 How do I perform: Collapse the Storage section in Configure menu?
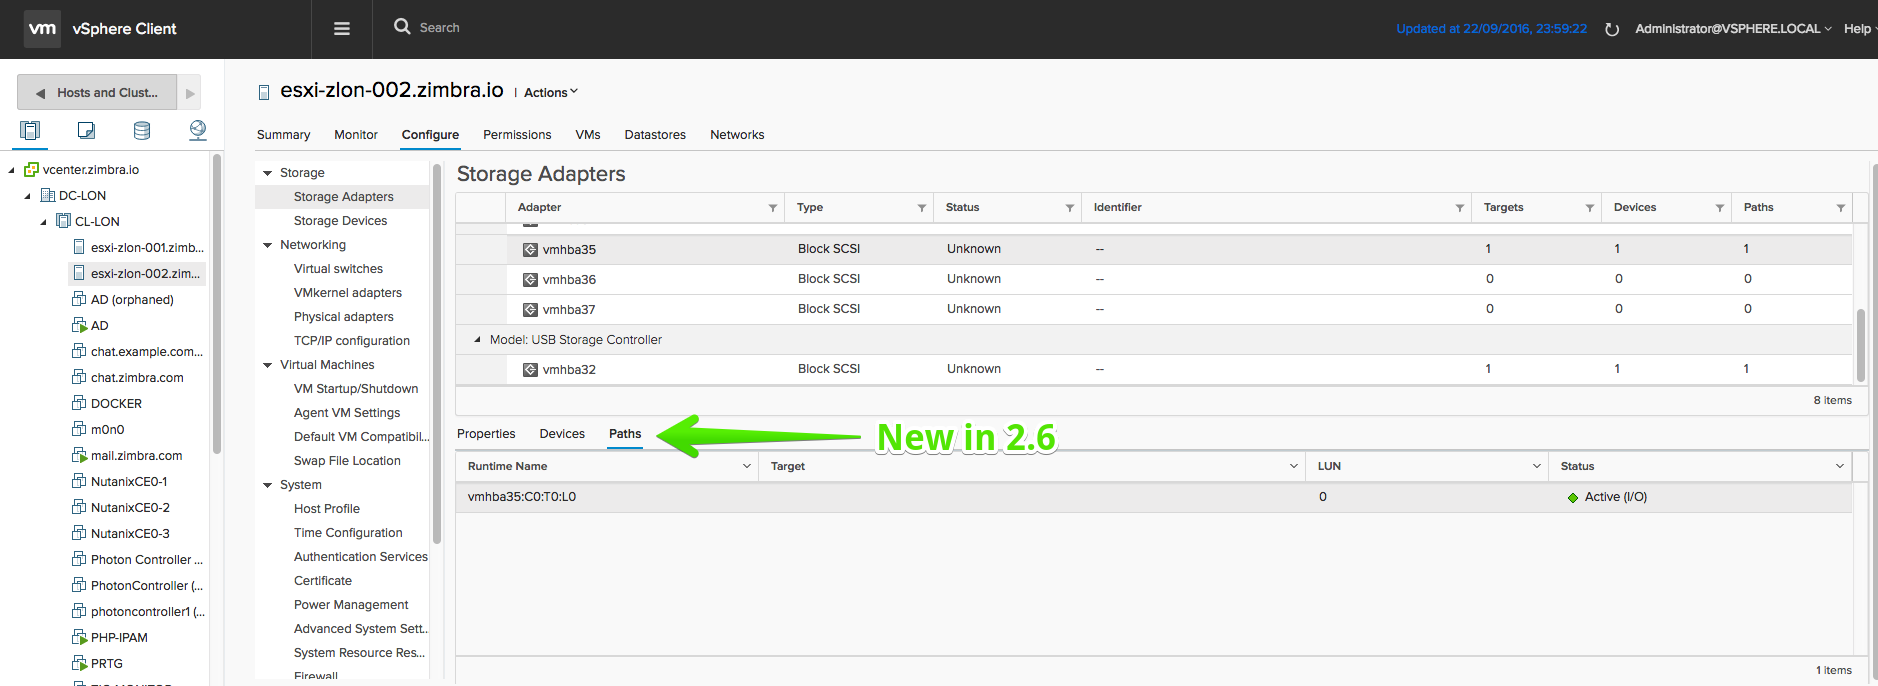[268, 173]
